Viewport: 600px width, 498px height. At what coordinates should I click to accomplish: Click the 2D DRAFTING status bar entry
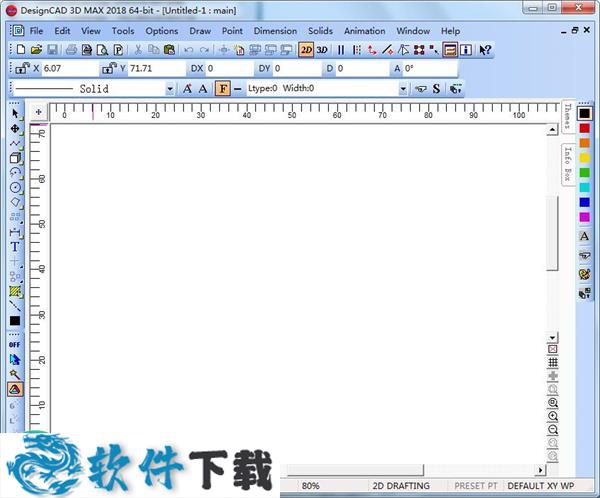tap(401, 486)
